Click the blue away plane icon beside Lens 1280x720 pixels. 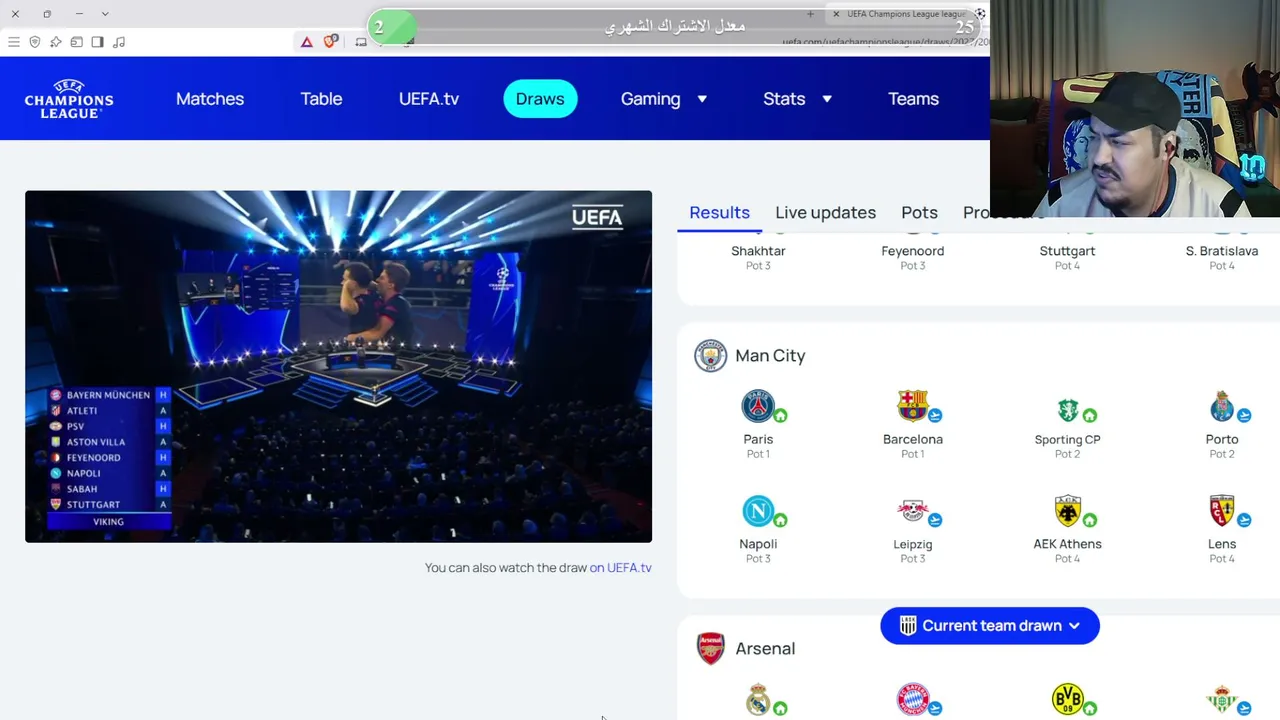click(1244, 520)
